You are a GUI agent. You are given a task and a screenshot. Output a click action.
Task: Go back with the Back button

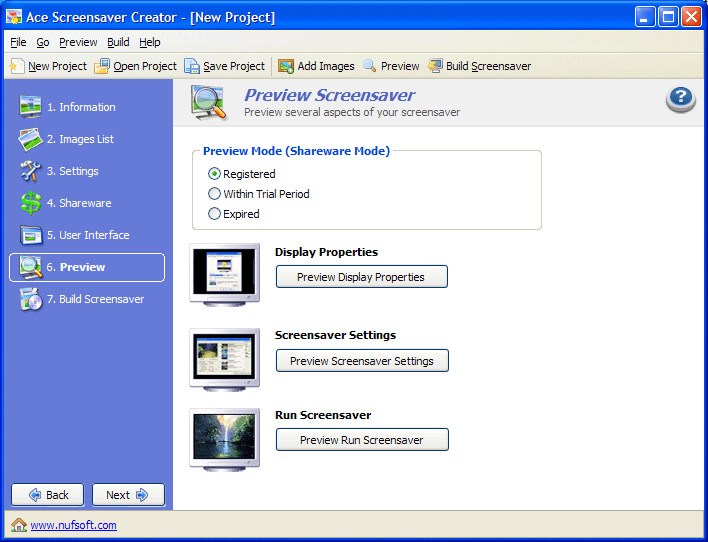tap(47, 495)
